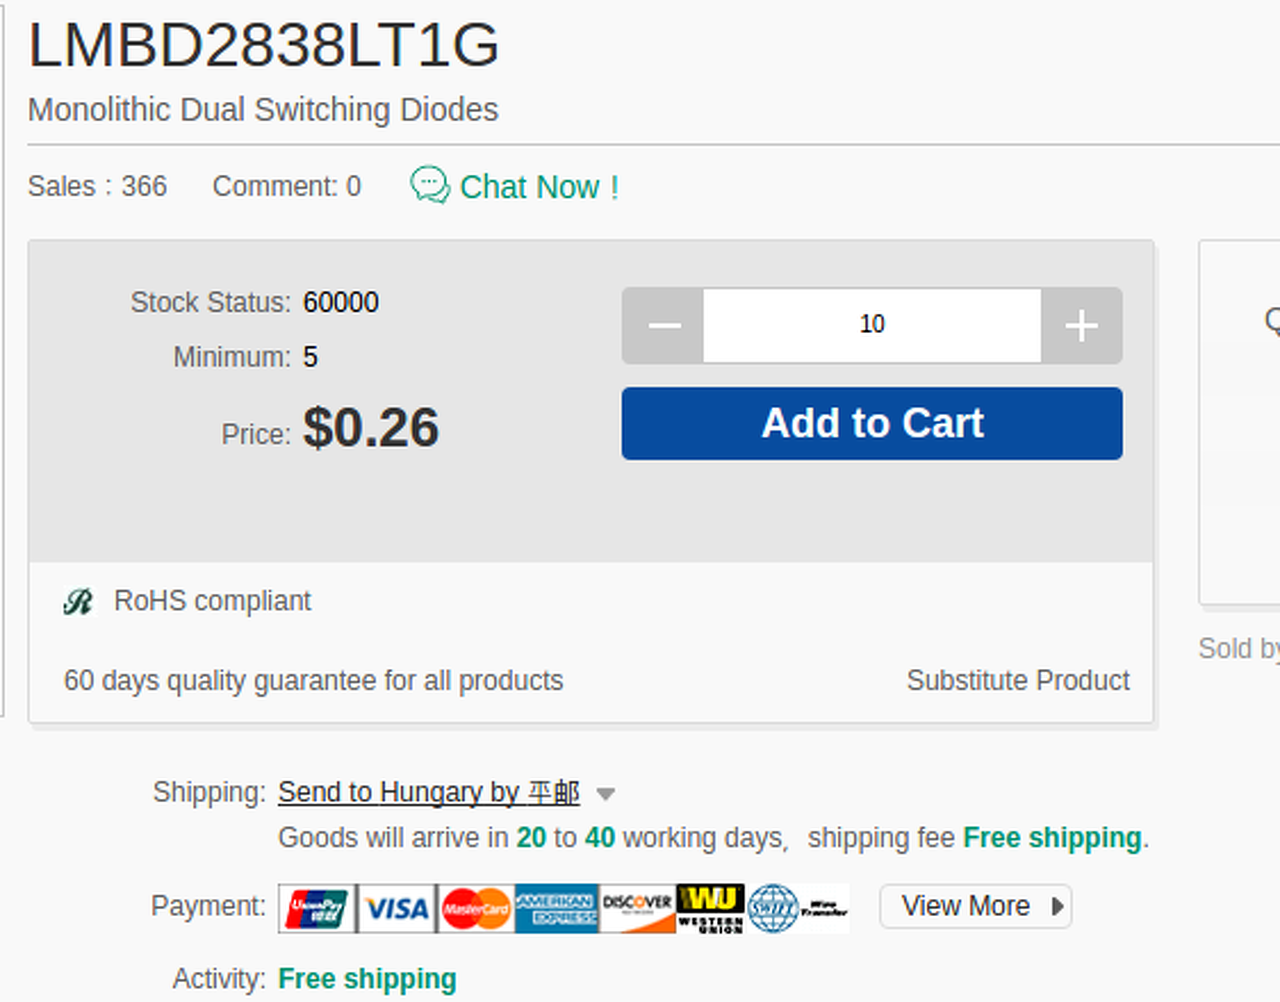Select the Discover payment icon

tap(637, 908)
